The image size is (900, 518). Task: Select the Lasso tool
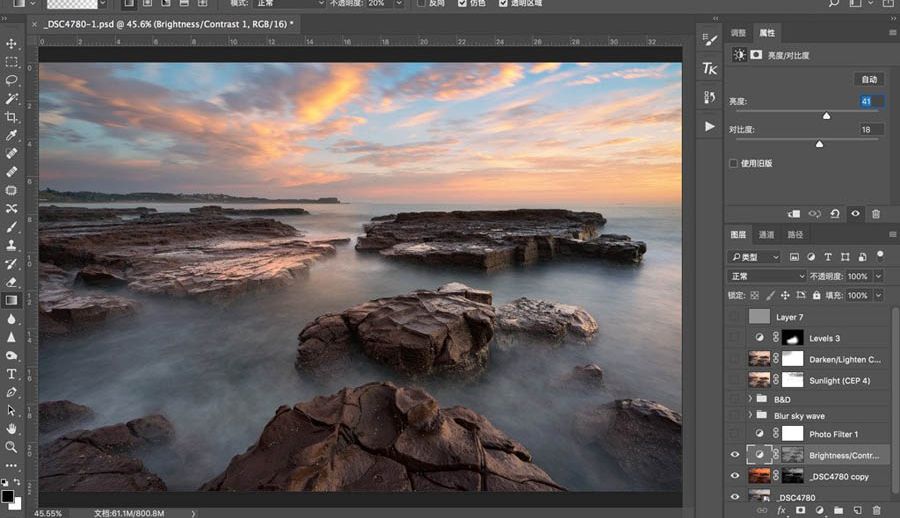(11, 80)
